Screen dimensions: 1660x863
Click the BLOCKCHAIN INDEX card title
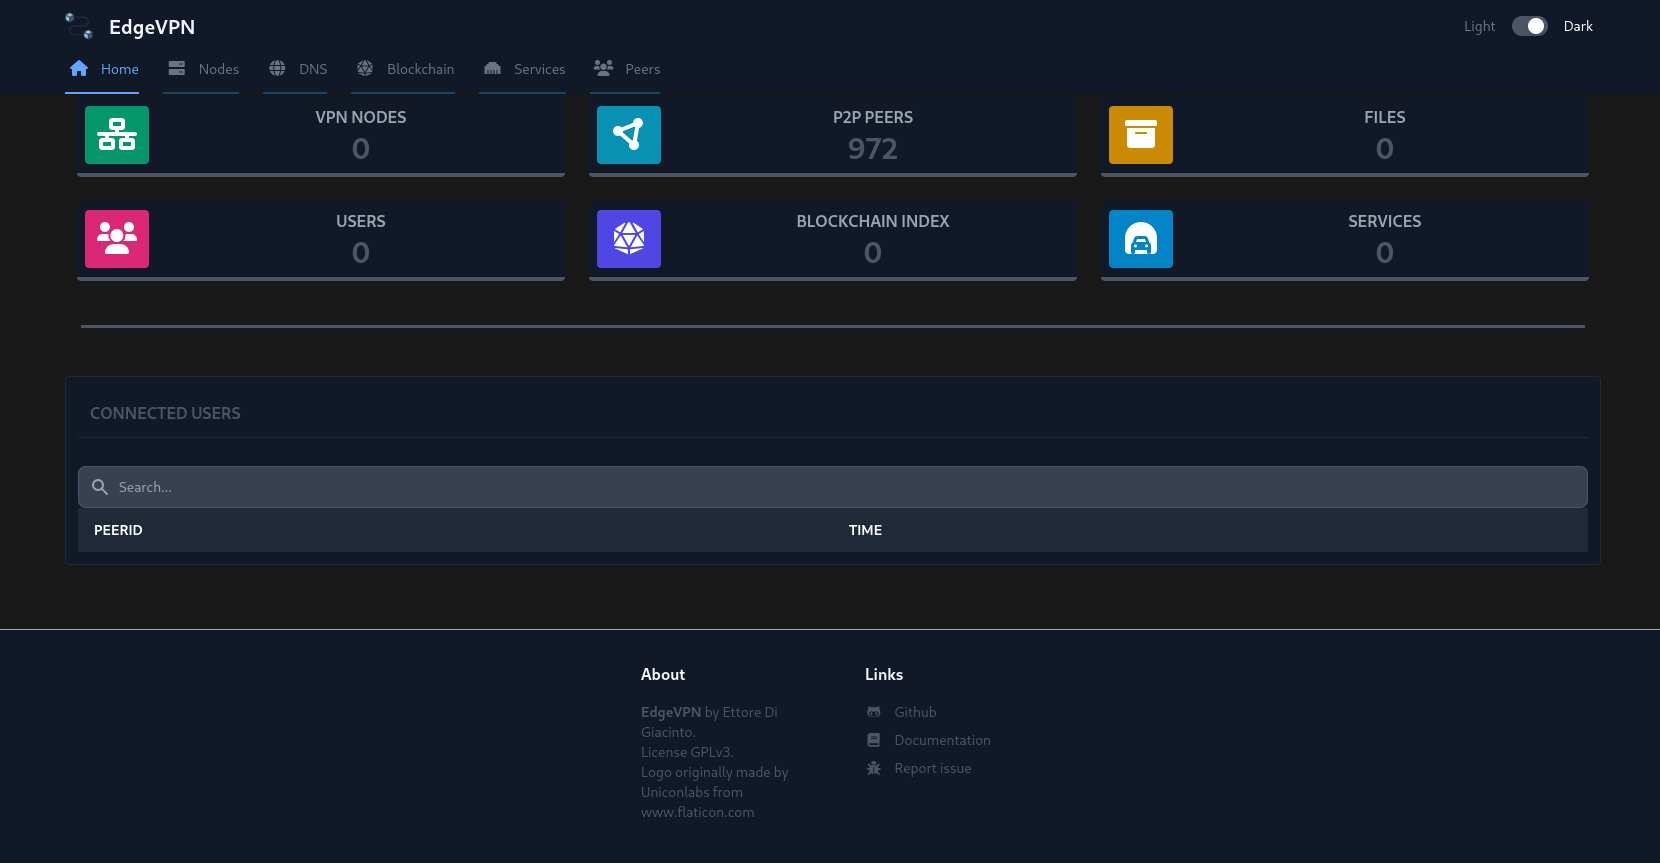tap(873, 221)
